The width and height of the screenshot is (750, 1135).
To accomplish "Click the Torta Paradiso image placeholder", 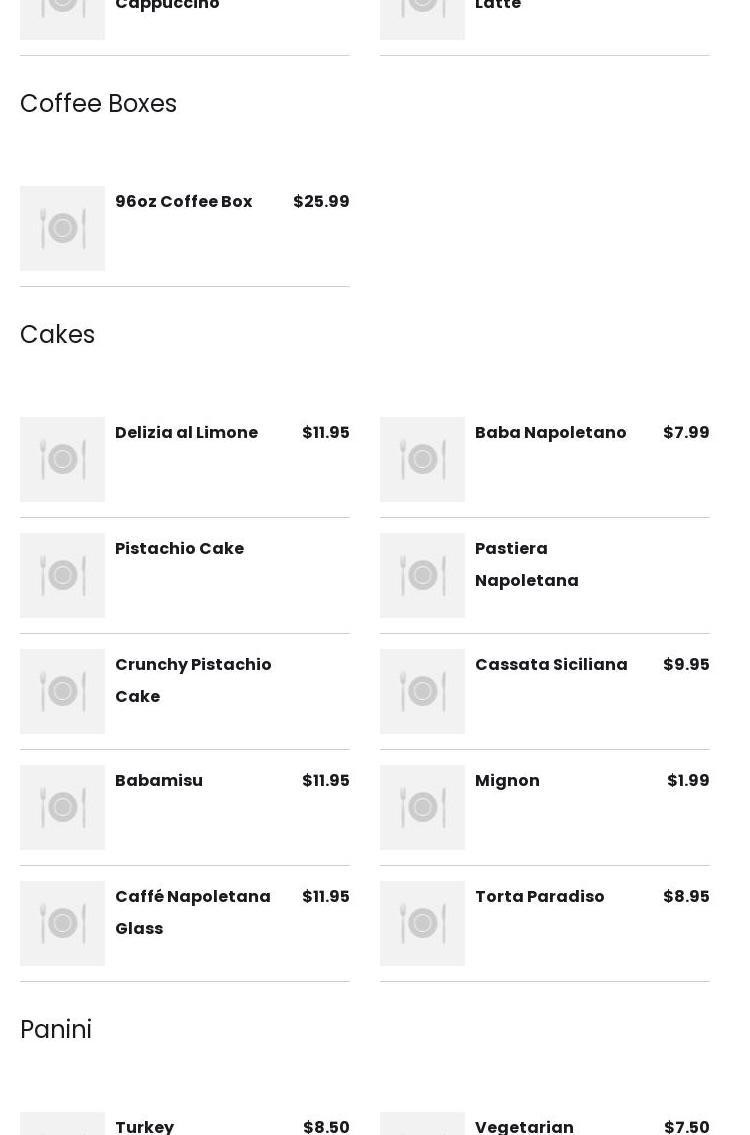I will click(x=422, y=923).
